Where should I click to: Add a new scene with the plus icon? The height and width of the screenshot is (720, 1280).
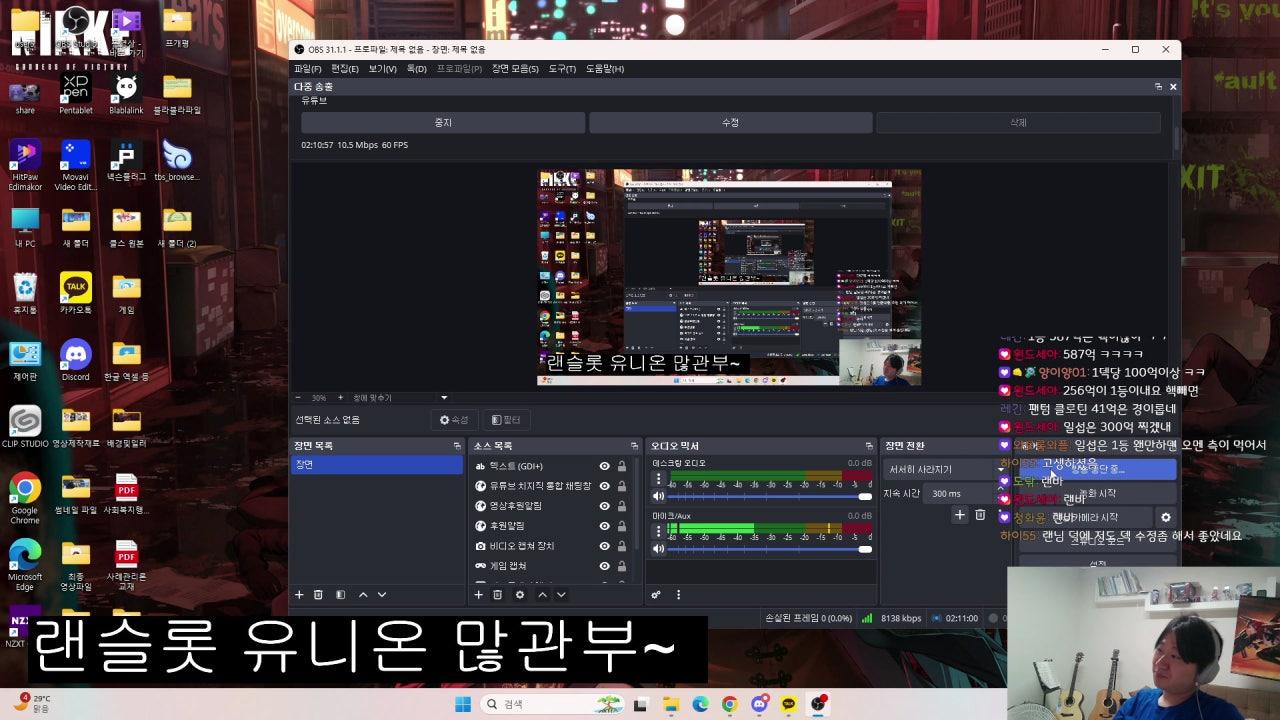click(x=298, y=595)
